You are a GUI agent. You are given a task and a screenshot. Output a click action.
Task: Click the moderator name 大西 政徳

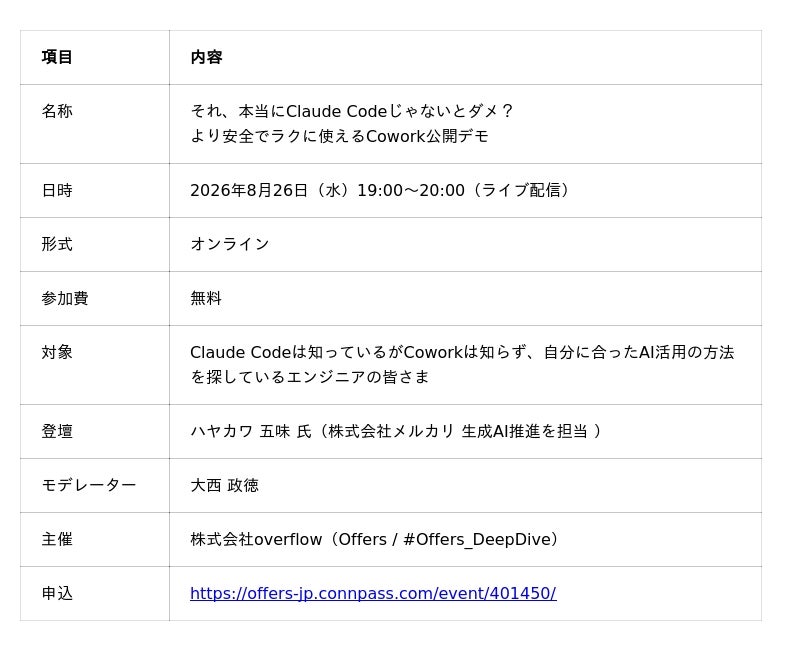point(224,485)
